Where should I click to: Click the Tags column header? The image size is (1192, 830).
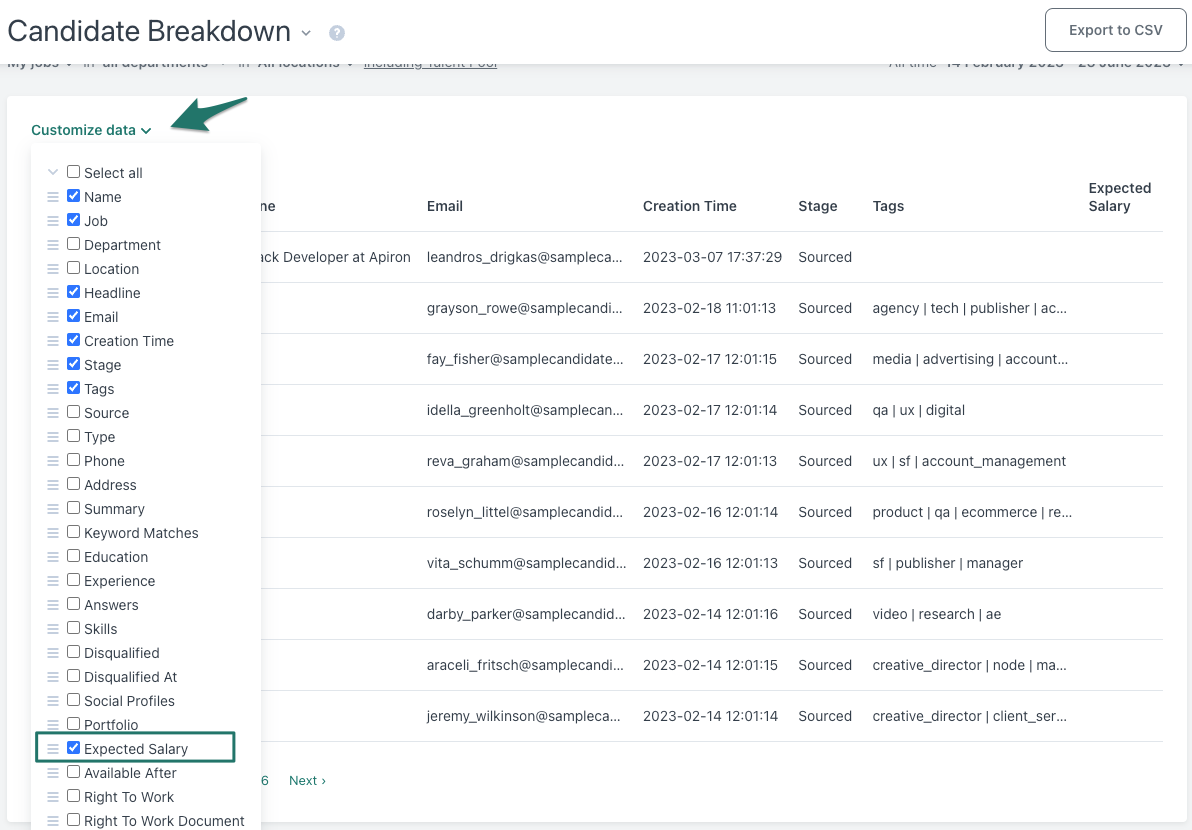coord(888,206)
